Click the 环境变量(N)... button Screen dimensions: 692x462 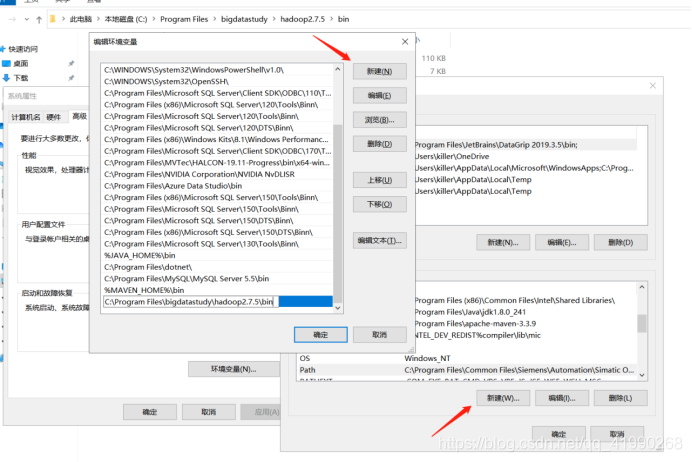tap(234, 369)
